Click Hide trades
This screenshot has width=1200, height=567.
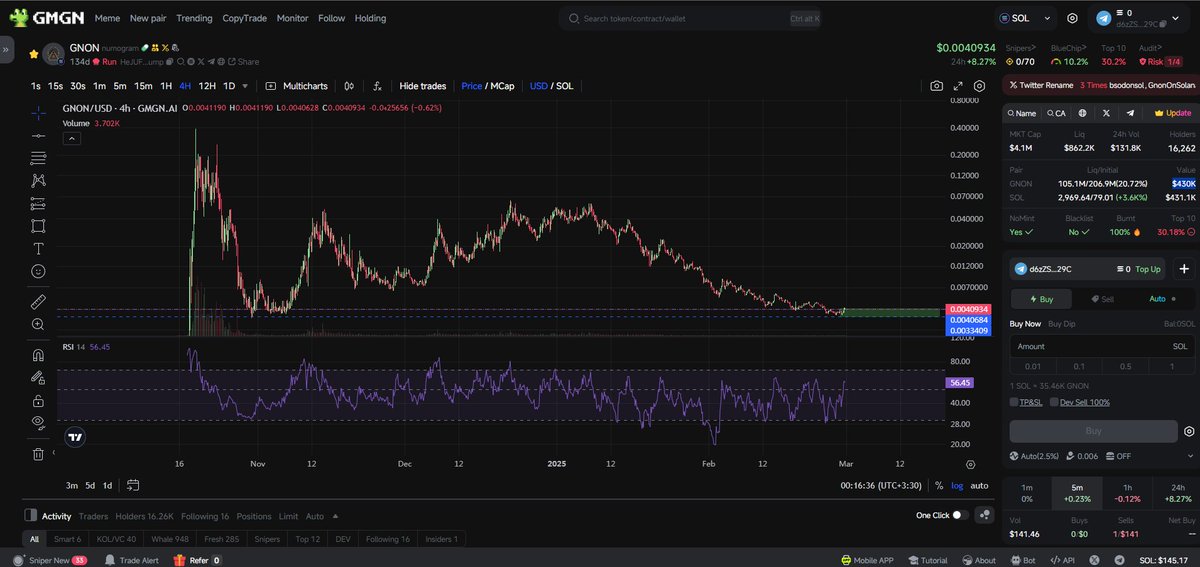(x=423, y=86)
